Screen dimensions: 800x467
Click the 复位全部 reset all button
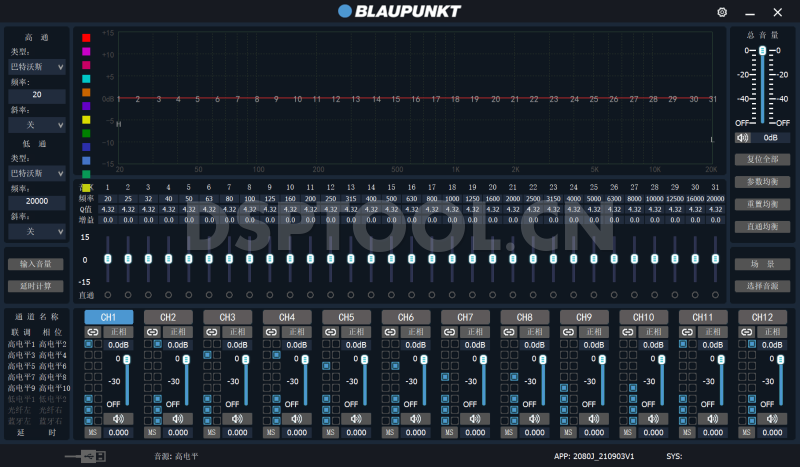762,159
